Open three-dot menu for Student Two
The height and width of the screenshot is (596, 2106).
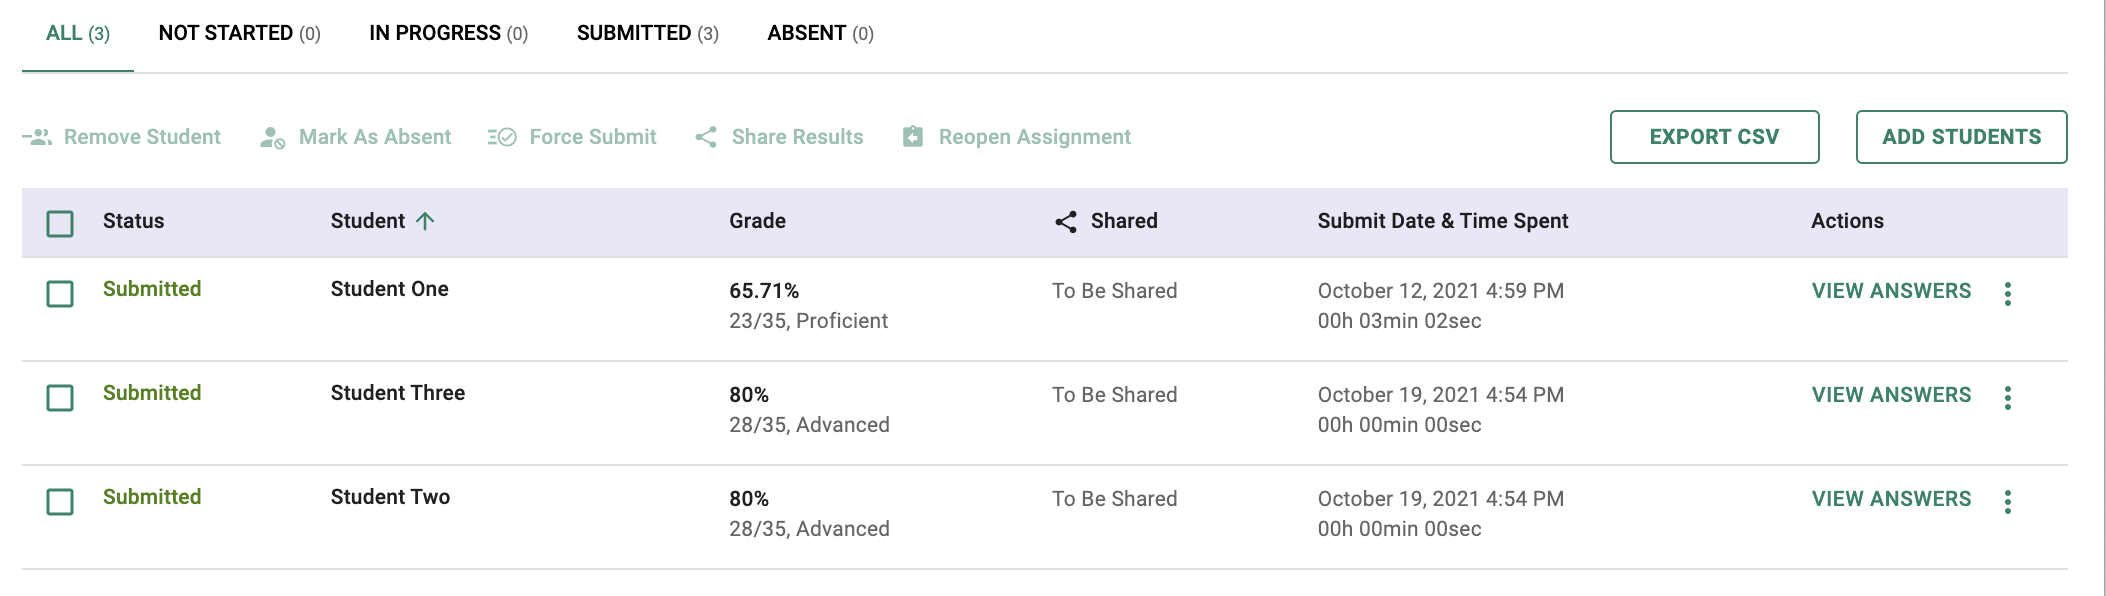click(x=2007, y=501)
